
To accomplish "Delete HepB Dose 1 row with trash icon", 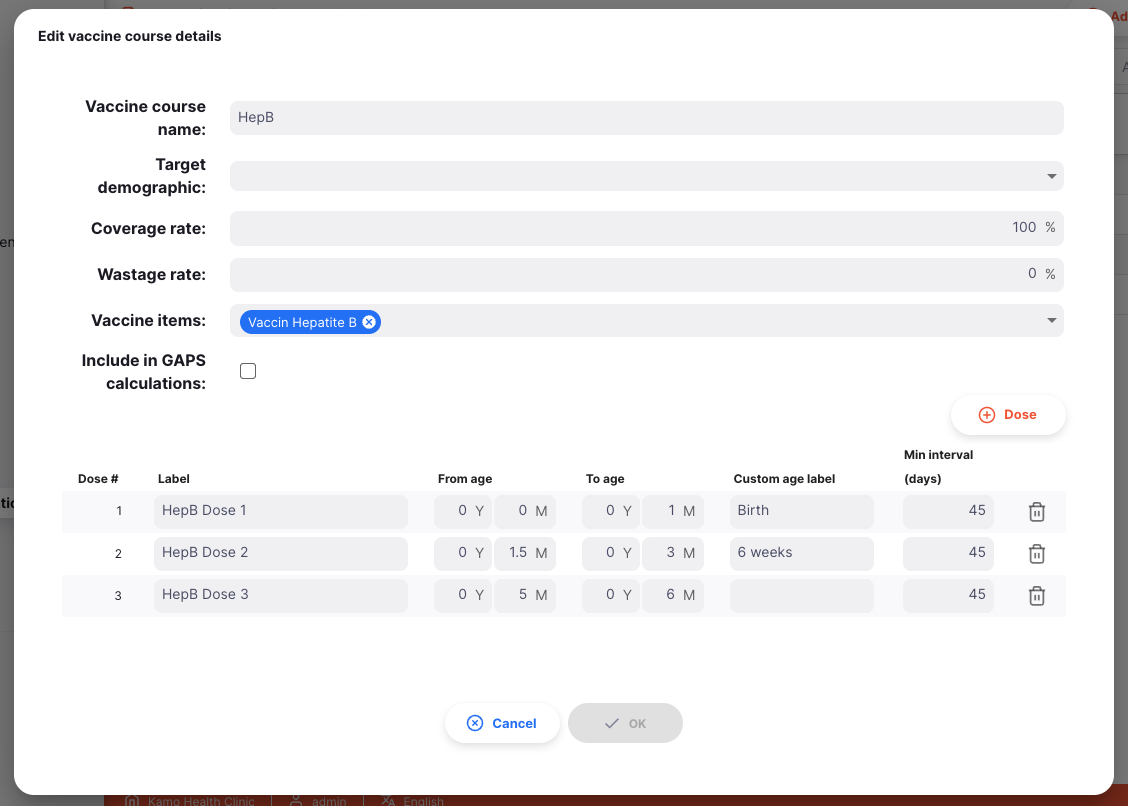I will pos(1037,512).
